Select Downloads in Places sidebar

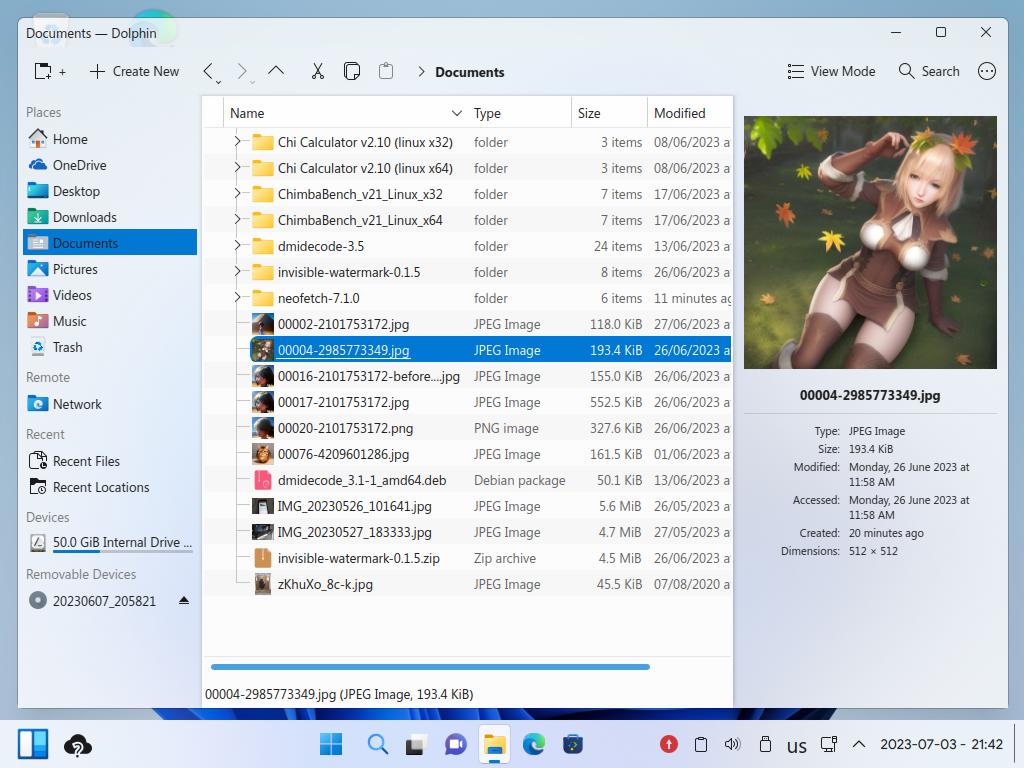[x=84, y=217]
